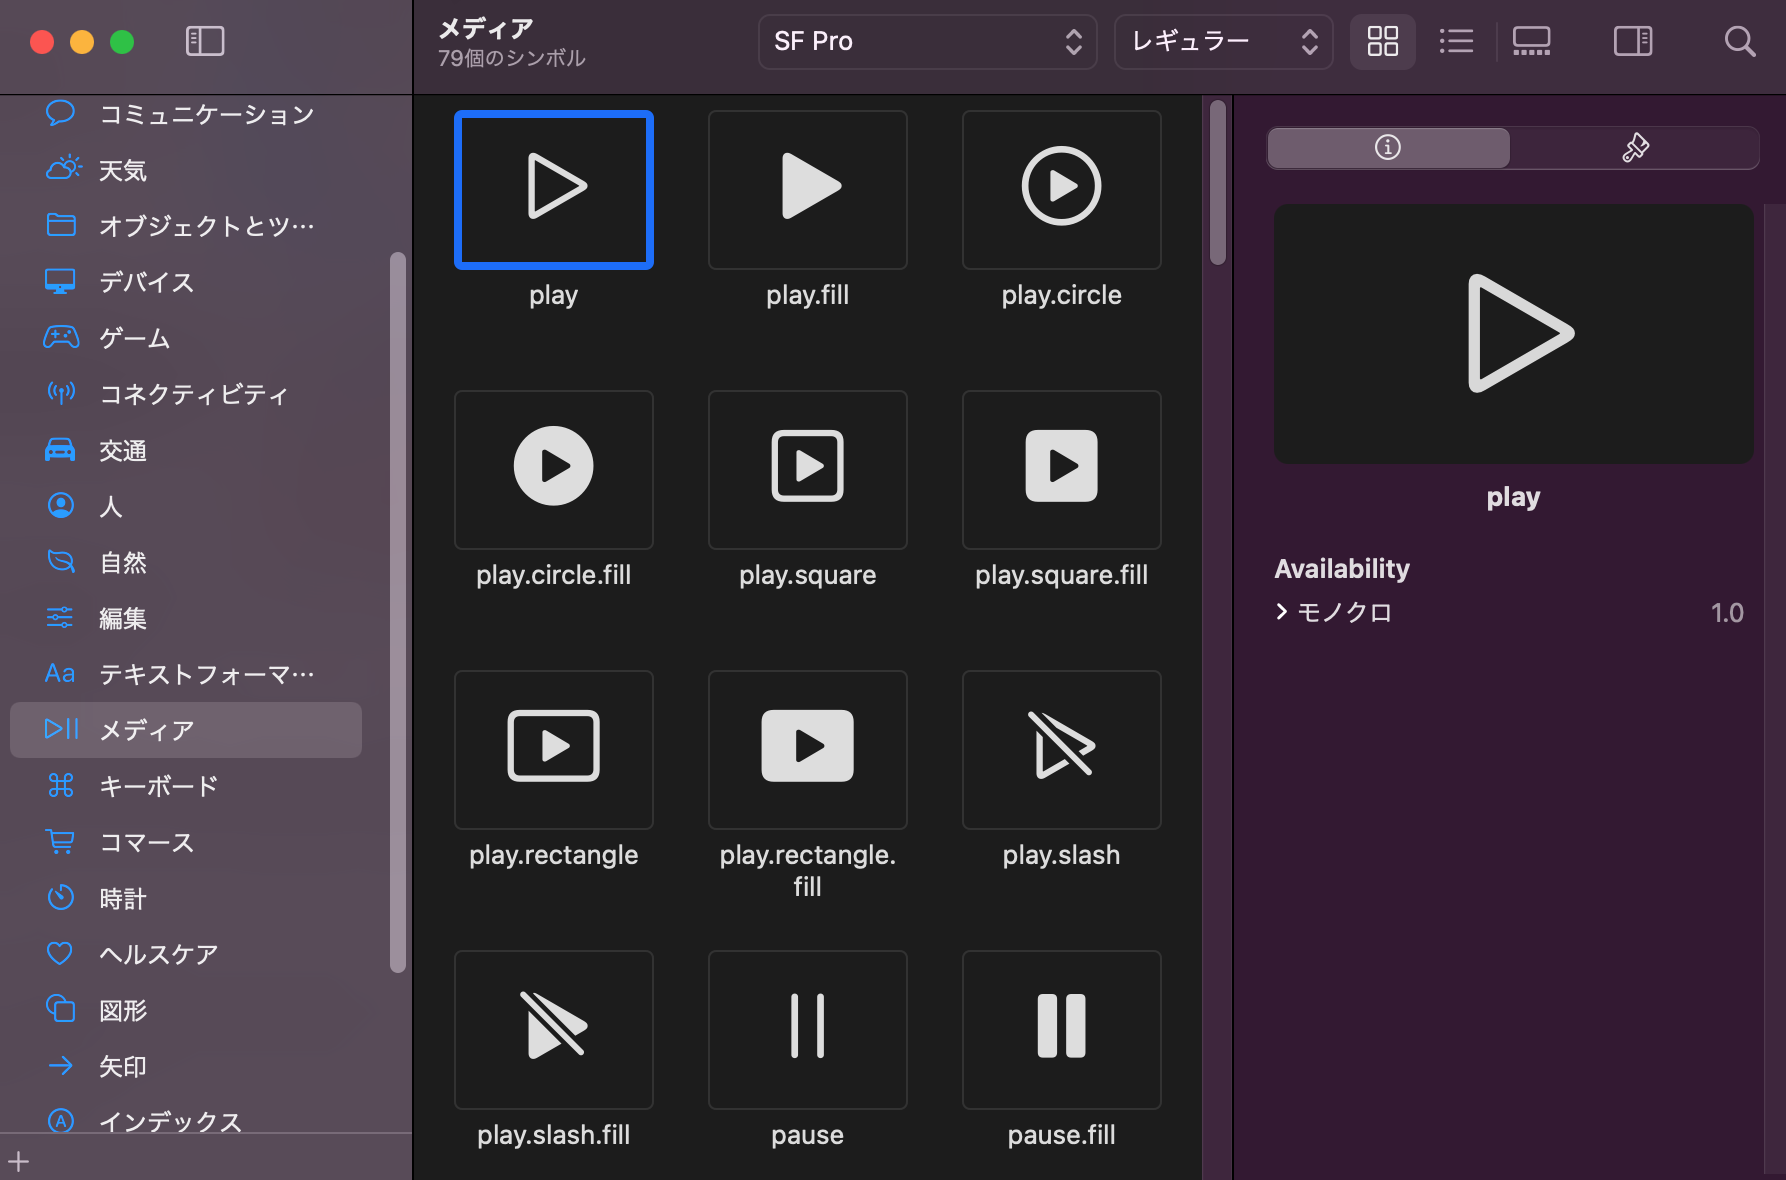Click the 79個のシンボル subtitle

point(512,58)
